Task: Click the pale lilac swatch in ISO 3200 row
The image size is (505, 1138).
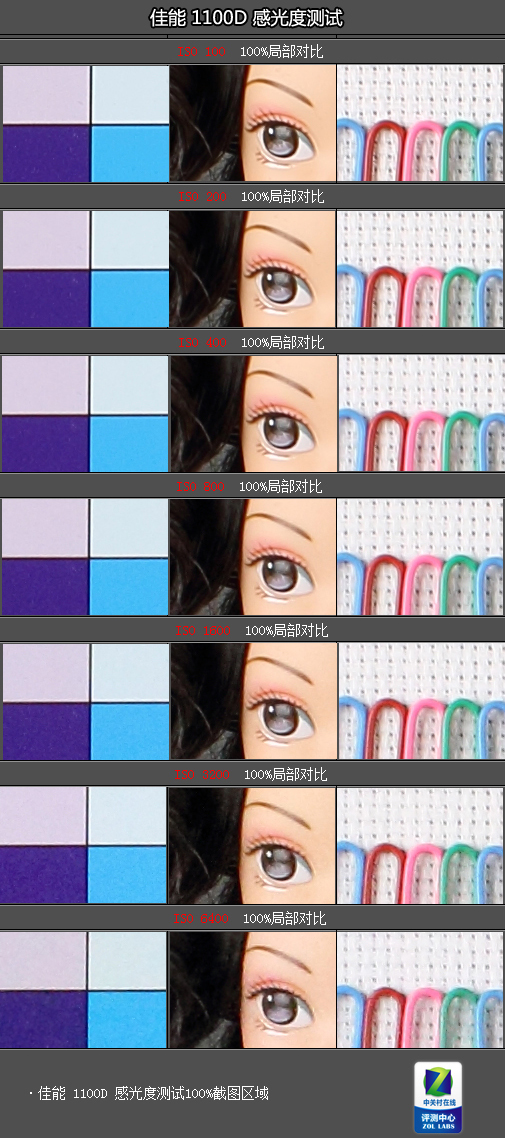Action: point(43,816)
